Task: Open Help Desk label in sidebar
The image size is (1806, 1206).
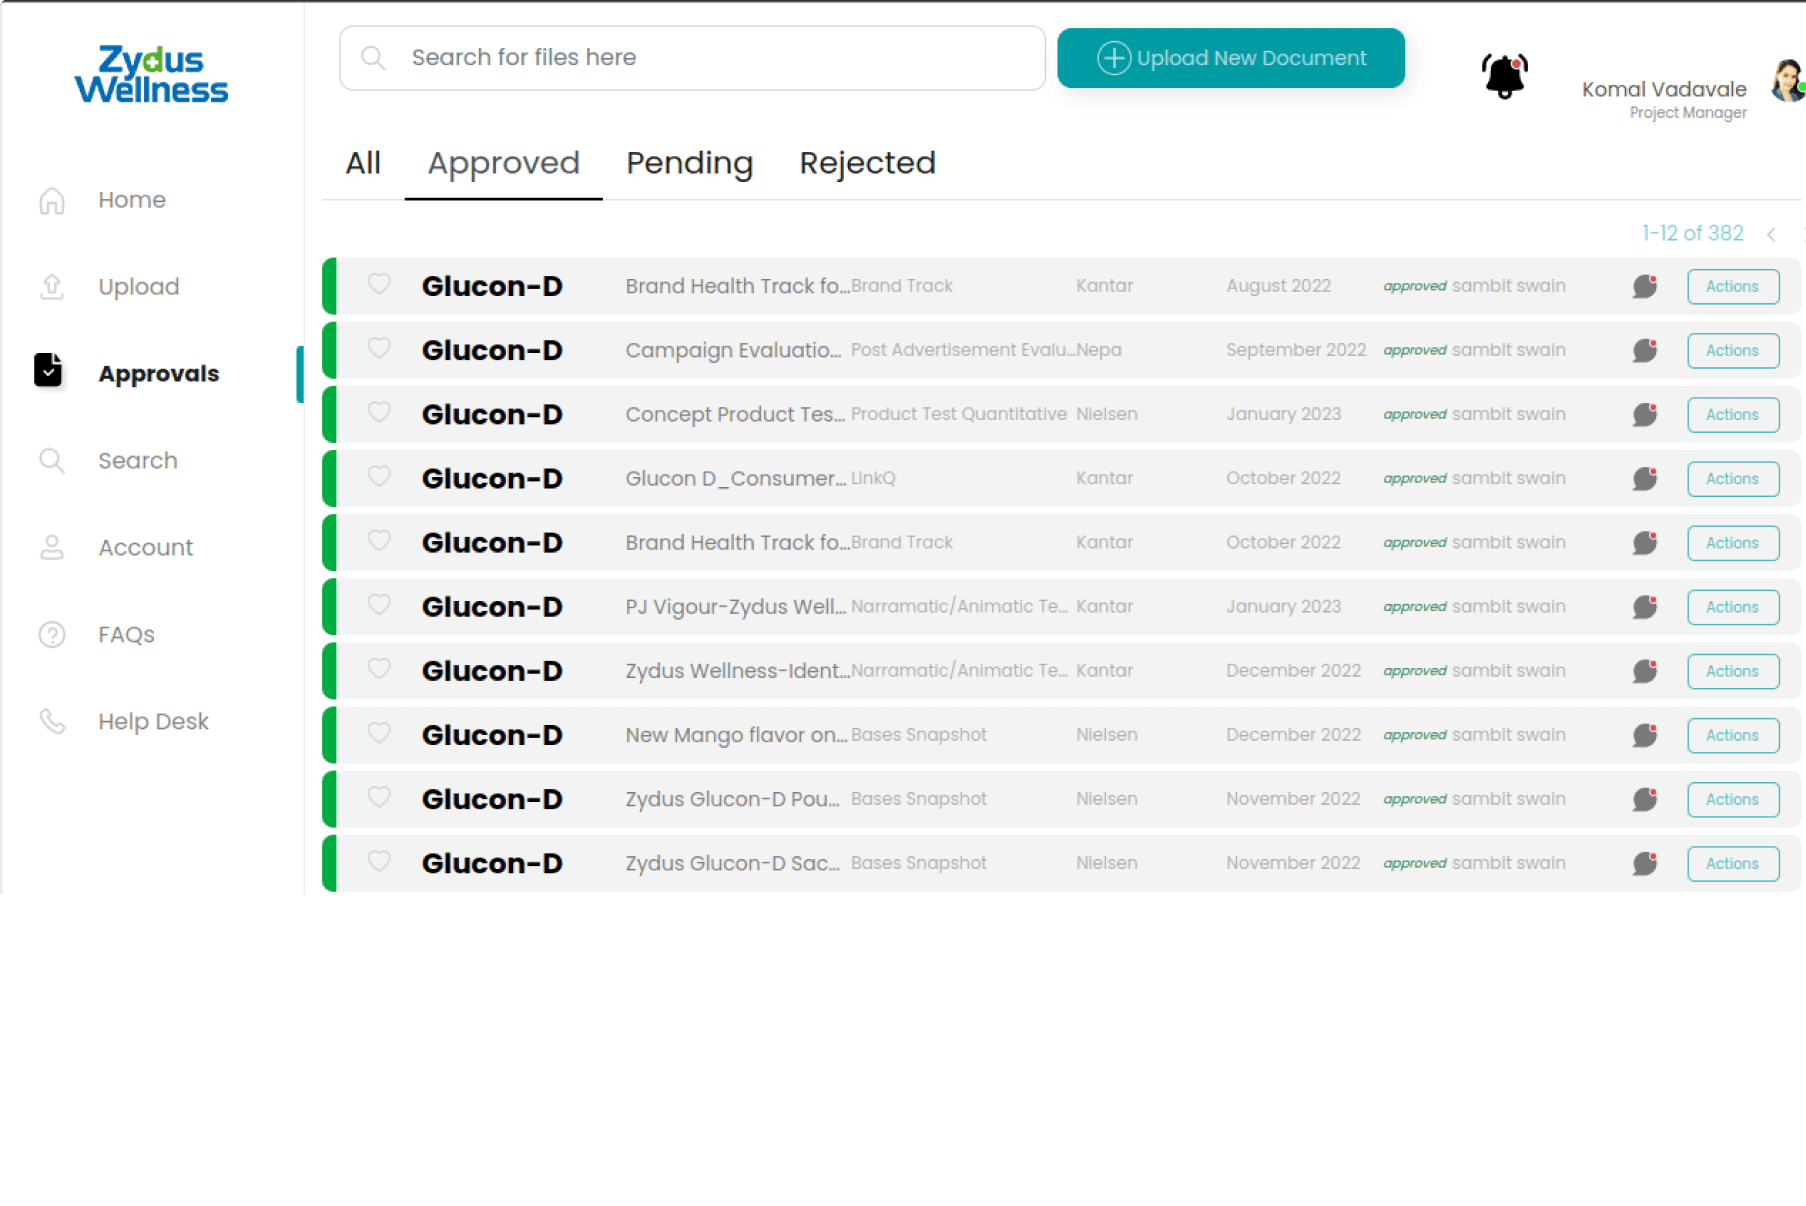Action: pos(154,722)
